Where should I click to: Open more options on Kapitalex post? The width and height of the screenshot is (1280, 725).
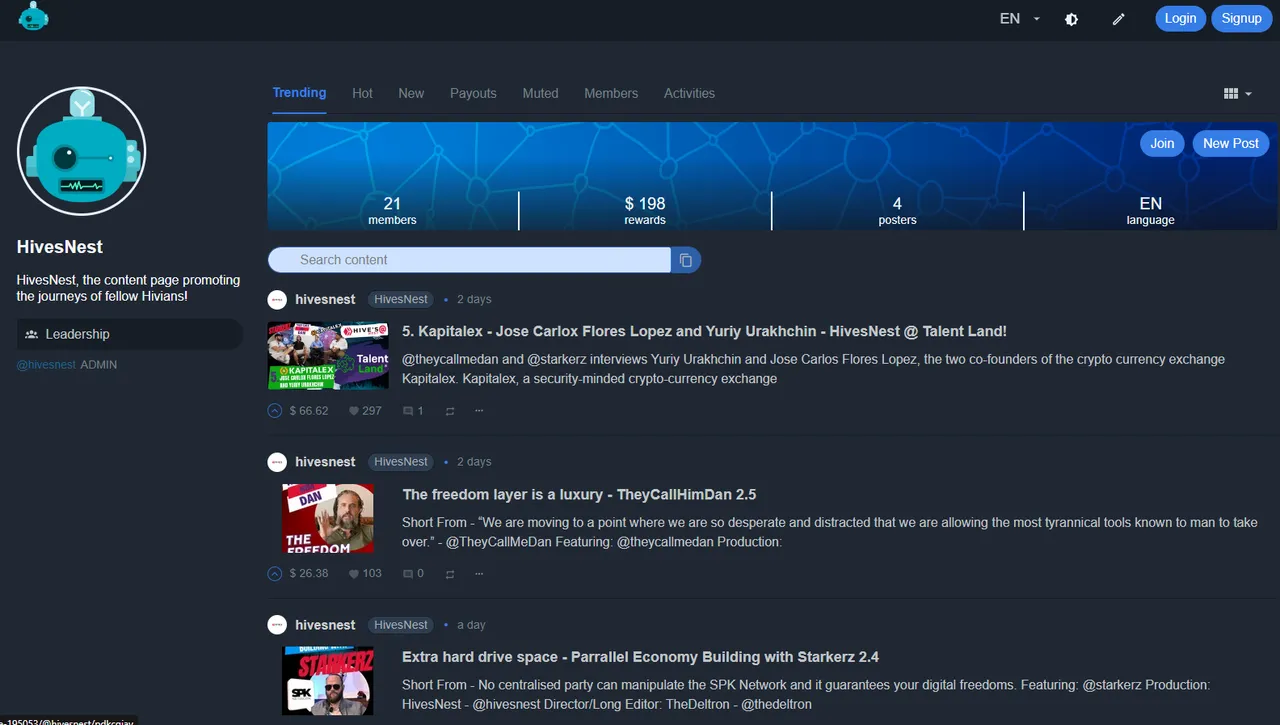[x=479, y=411]
